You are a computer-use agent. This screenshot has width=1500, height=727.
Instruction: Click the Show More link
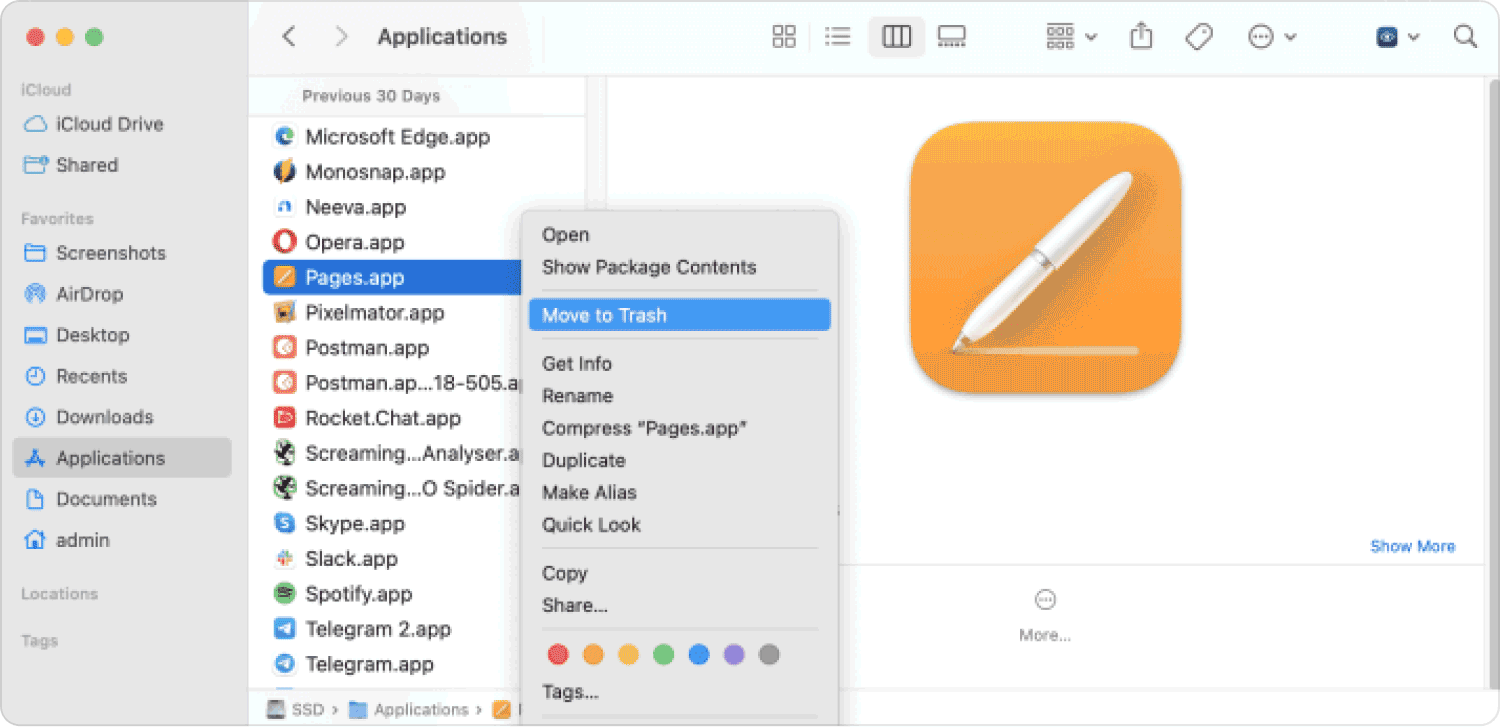click(1412, 546)
